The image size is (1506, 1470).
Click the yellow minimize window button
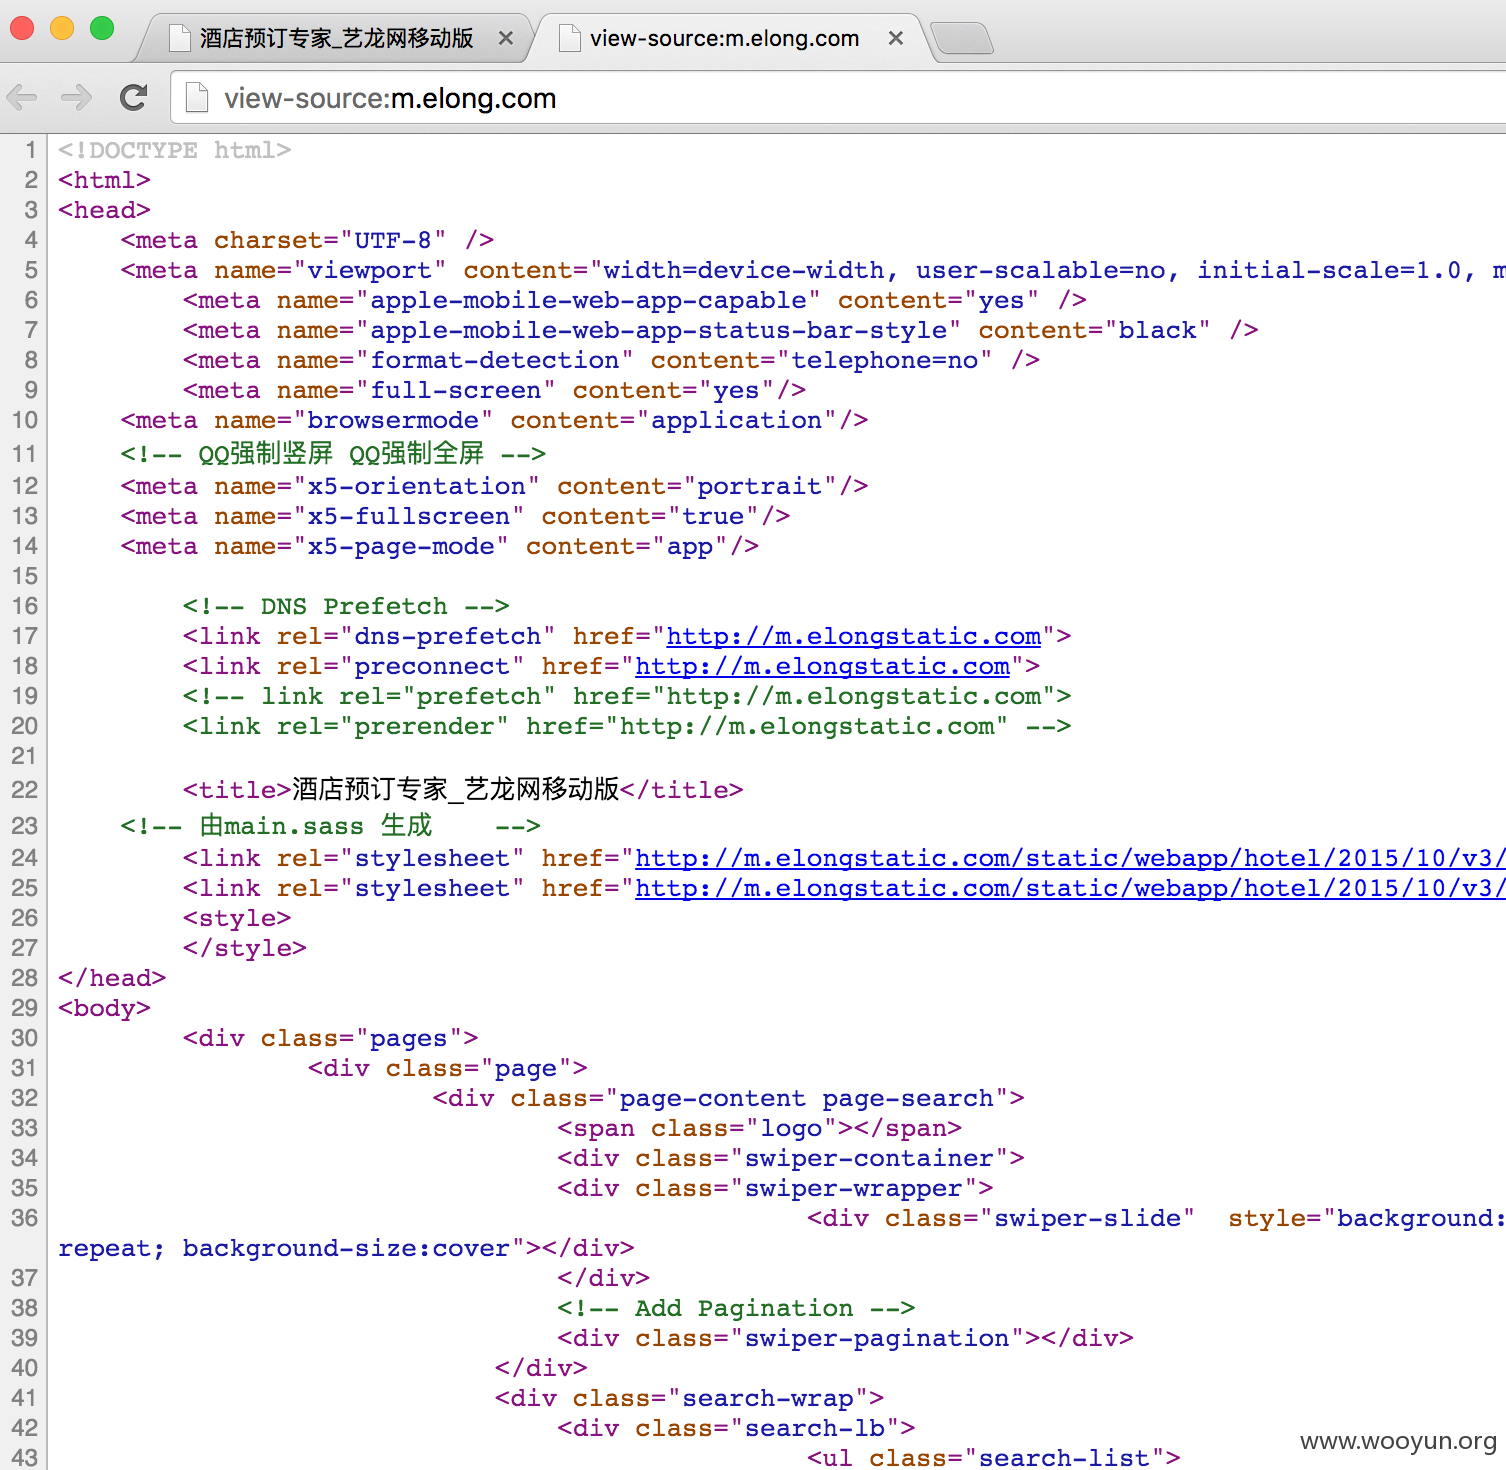(62, 28)
